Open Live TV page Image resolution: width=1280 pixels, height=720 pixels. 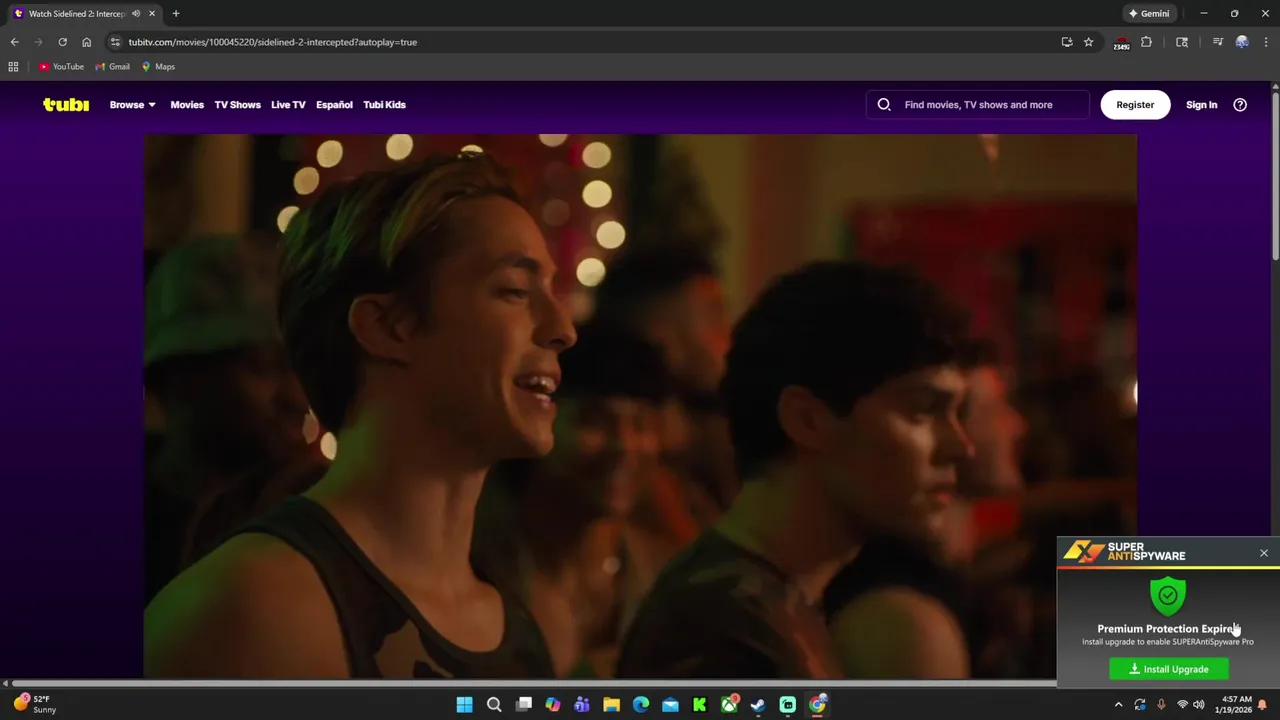coord(288,104)
